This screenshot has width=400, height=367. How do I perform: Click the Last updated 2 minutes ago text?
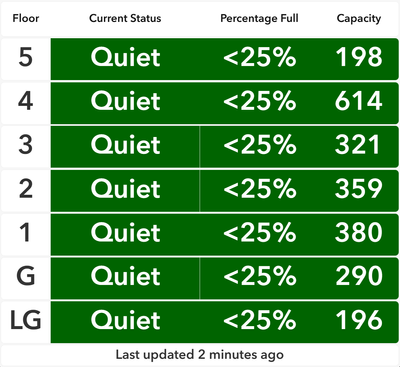click(199, 355)
